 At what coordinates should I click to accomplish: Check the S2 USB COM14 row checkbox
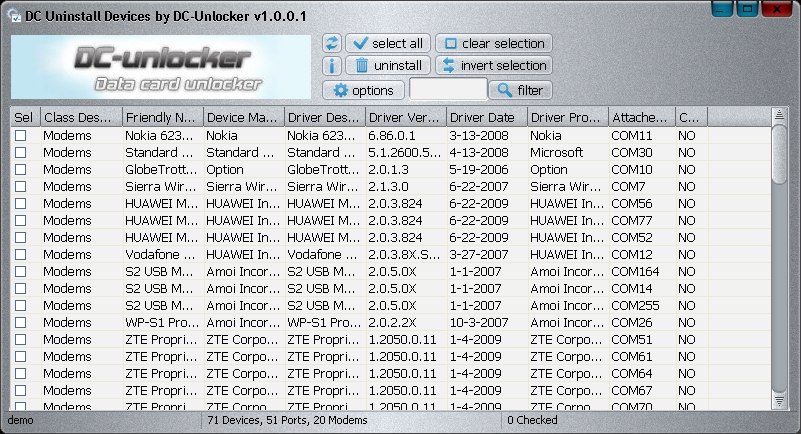20,288
